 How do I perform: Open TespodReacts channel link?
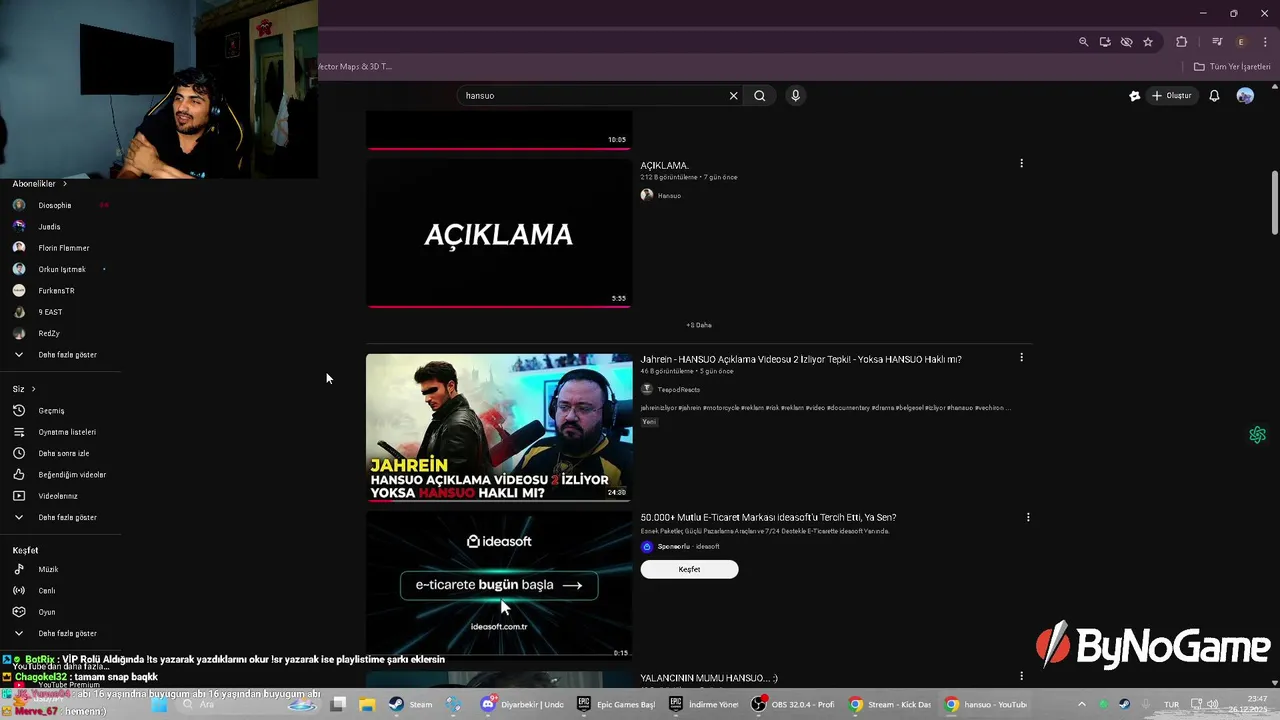[678, 390]
